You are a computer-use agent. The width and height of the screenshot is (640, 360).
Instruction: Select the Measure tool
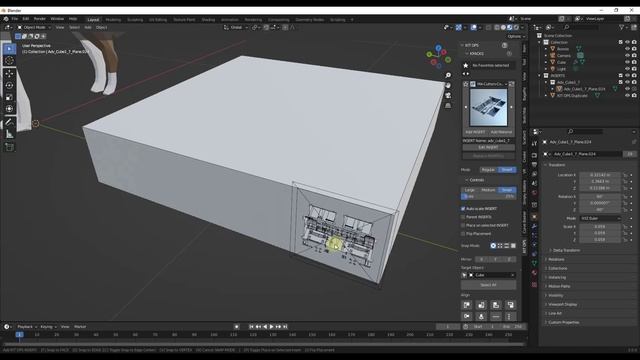(9, 134)
